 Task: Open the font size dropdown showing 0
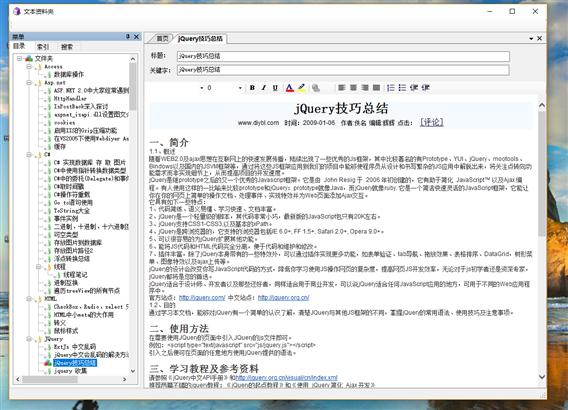(x=240, y=88)
